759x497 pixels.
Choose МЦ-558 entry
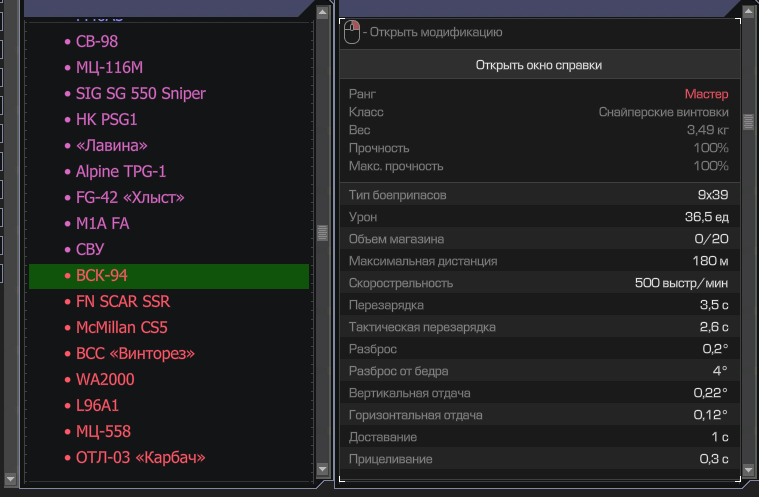click(104, 432)
